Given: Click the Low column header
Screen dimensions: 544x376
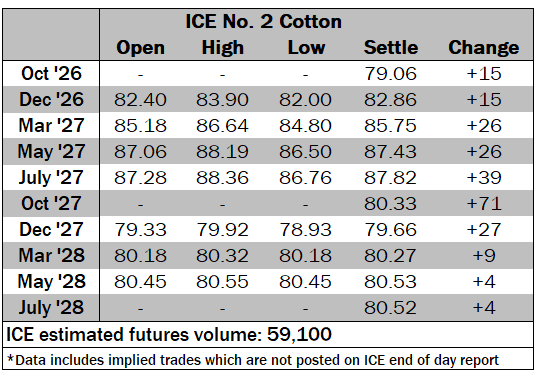Looking at the screenshot, I should [306, 48].
